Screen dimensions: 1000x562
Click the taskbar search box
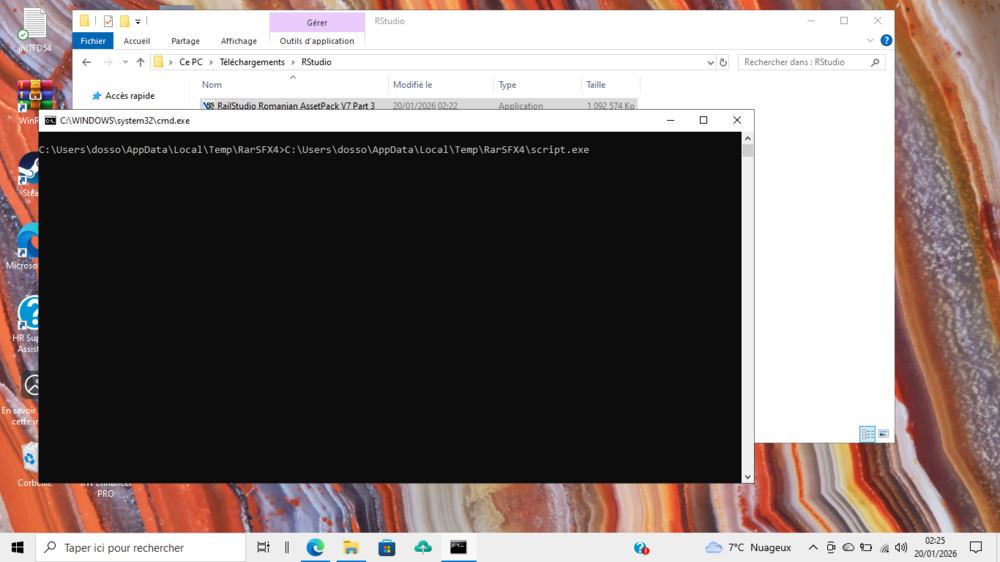[140, 547]
